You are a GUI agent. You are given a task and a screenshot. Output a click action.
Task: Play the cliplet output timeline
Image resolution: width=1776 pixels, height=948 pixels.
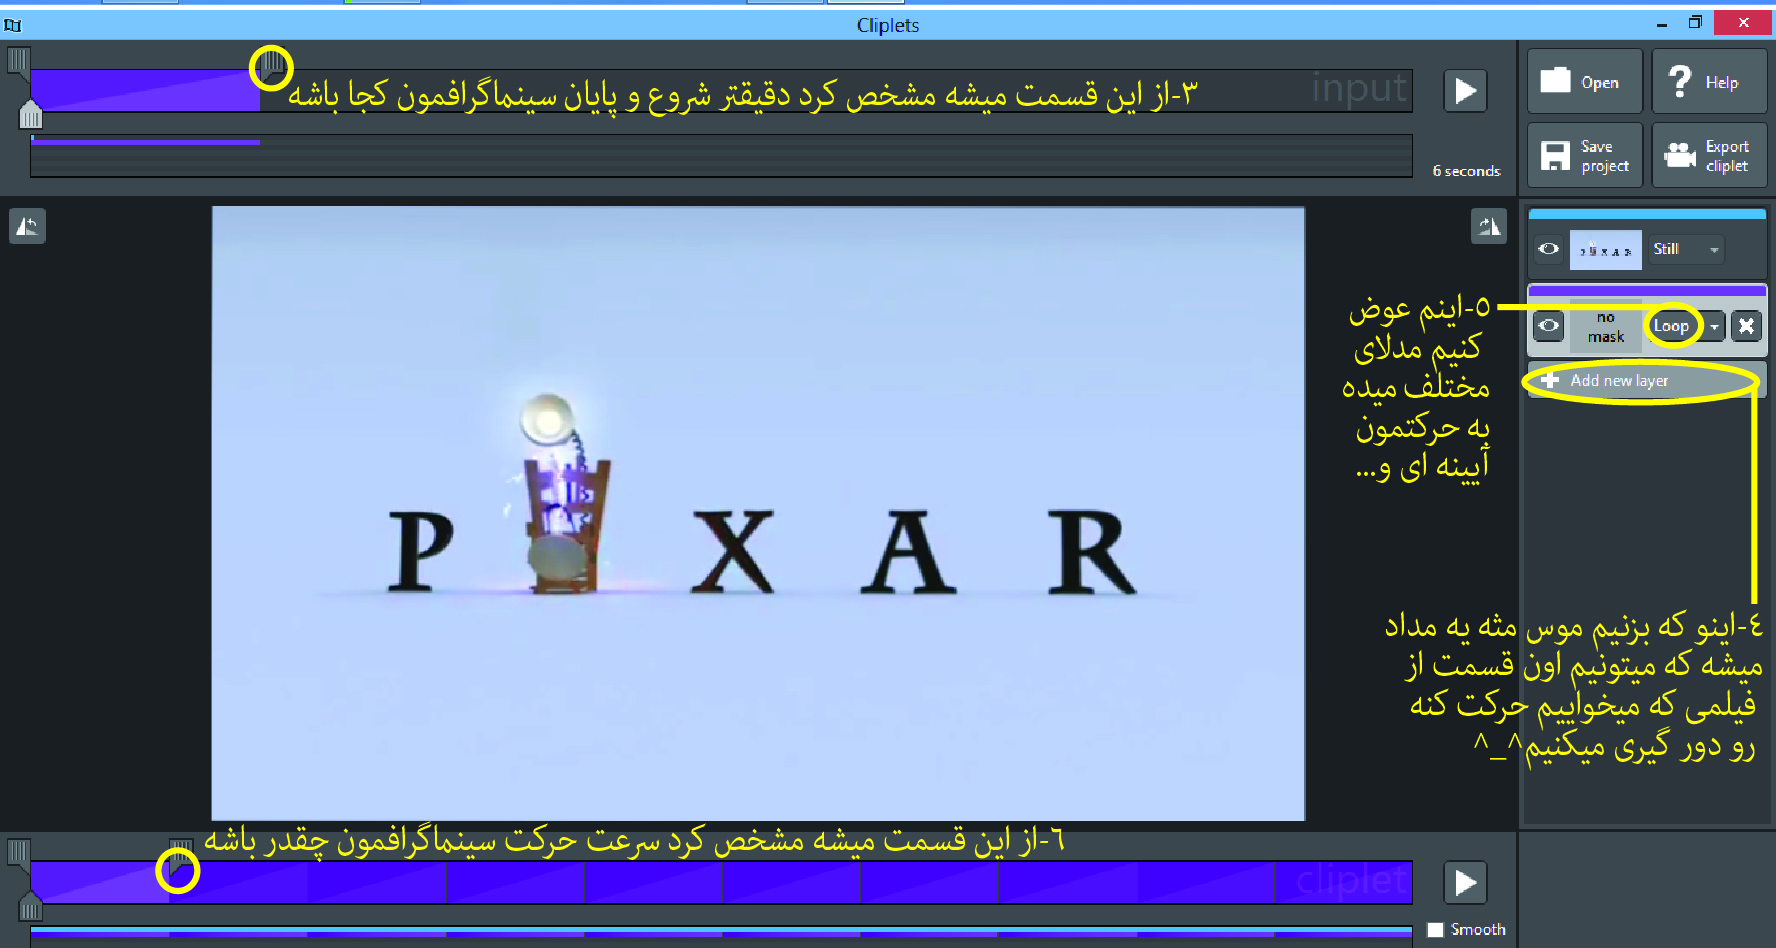pos(1465,883)
